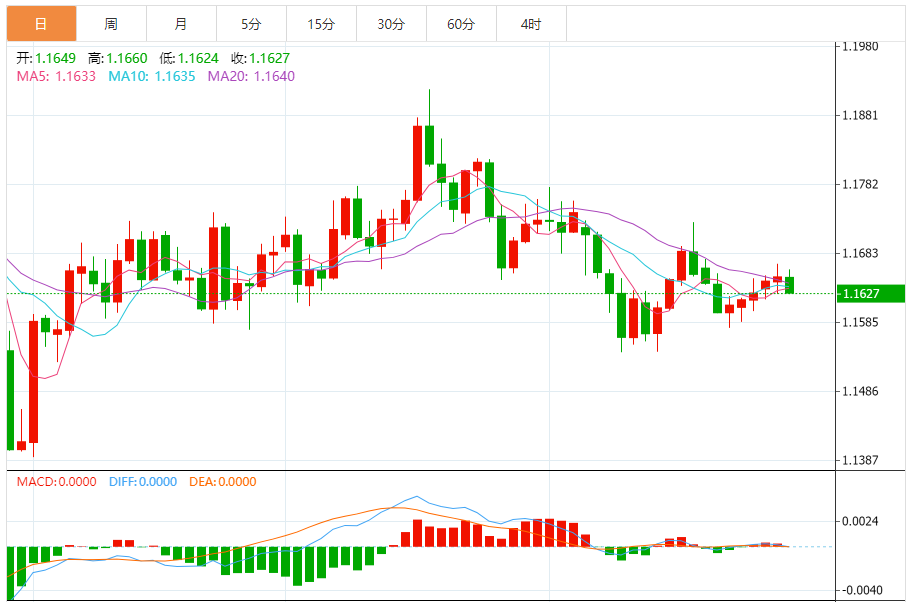912x602 pixels.
Task: Click the MA20 indicator label
Action: point(251,75)
